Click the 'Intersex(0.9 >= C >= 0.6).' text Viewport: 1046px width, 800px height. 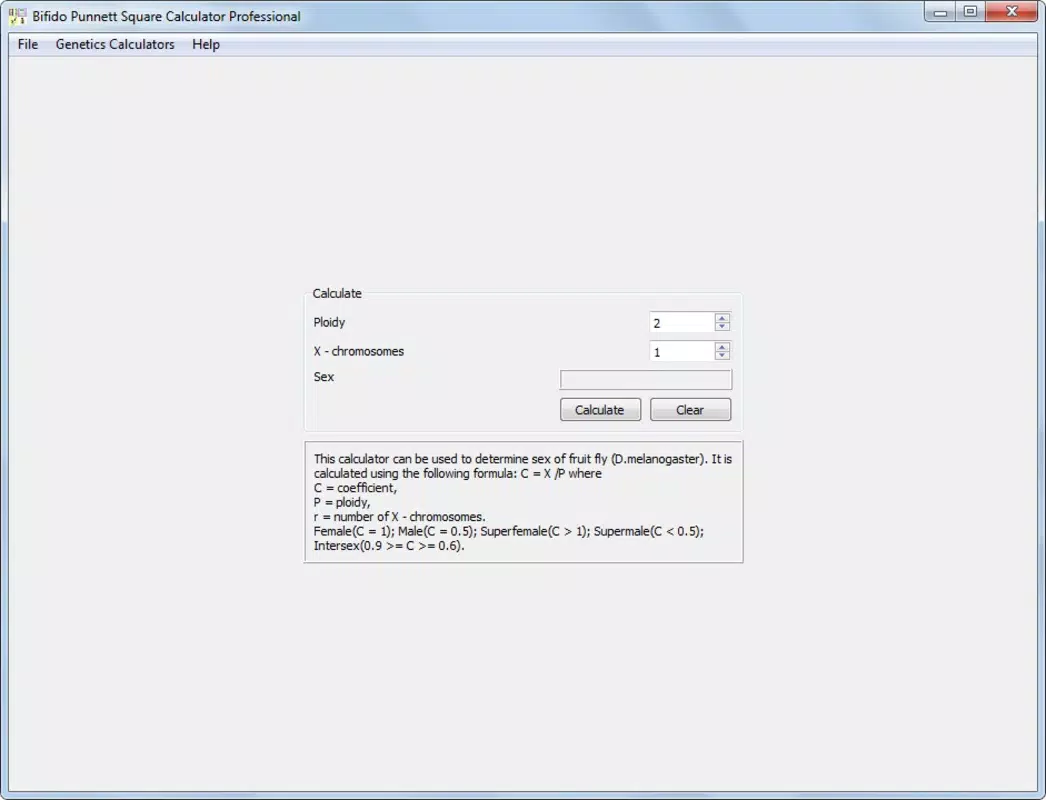(x=389, y=546)
